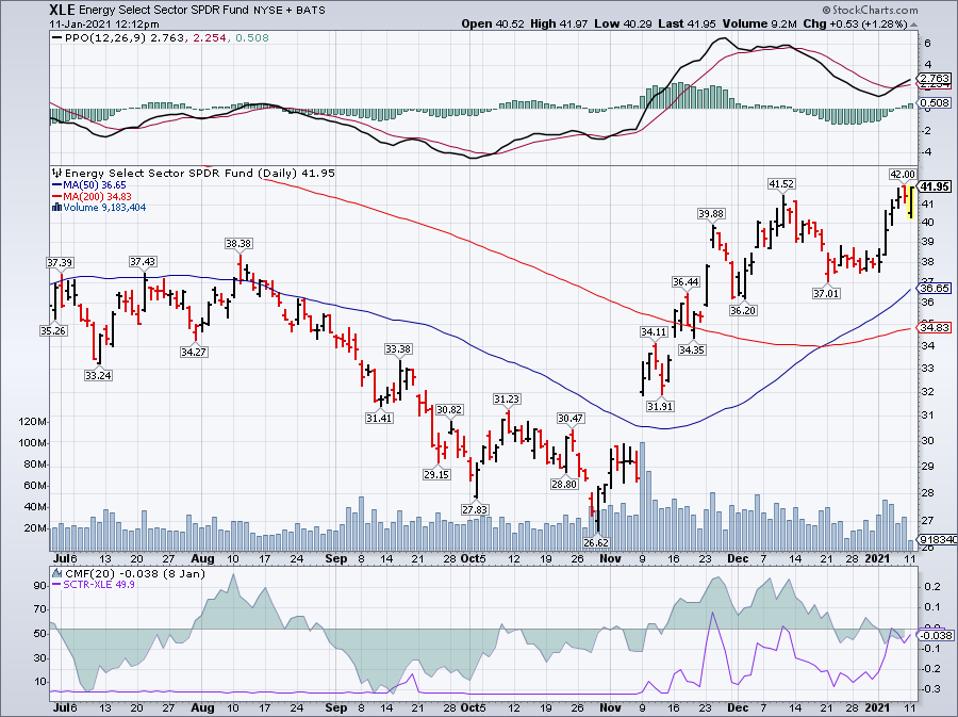The height and width of the screenshot is (717, 958).
Task: Click the 36.65 MA(50) tag on right axis
Action: (935, 289)
